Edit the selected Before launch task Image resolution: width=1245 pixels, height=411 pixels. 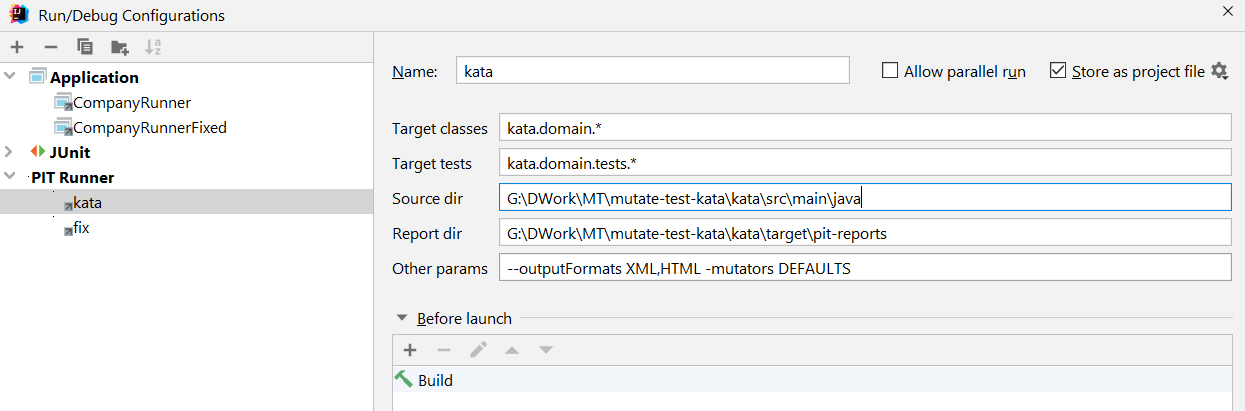point(479,350)
